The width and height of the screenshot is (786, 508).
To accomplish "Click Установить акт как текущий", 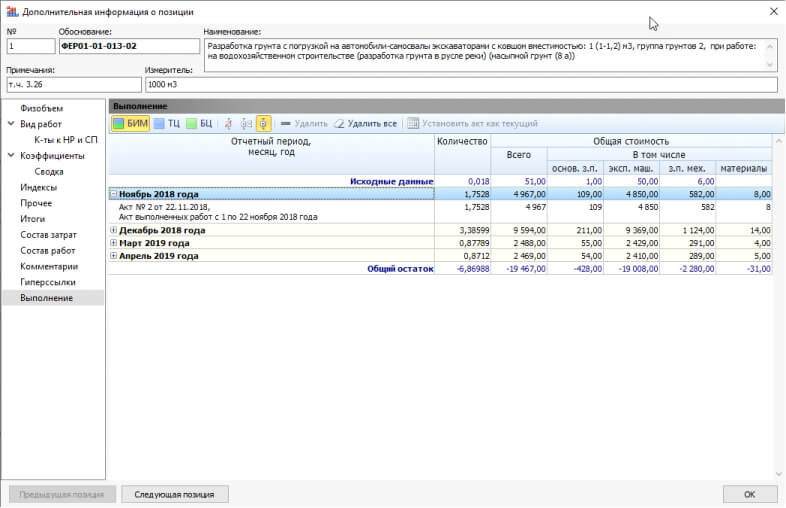I will pyautogui.click(x=472, y=123).
